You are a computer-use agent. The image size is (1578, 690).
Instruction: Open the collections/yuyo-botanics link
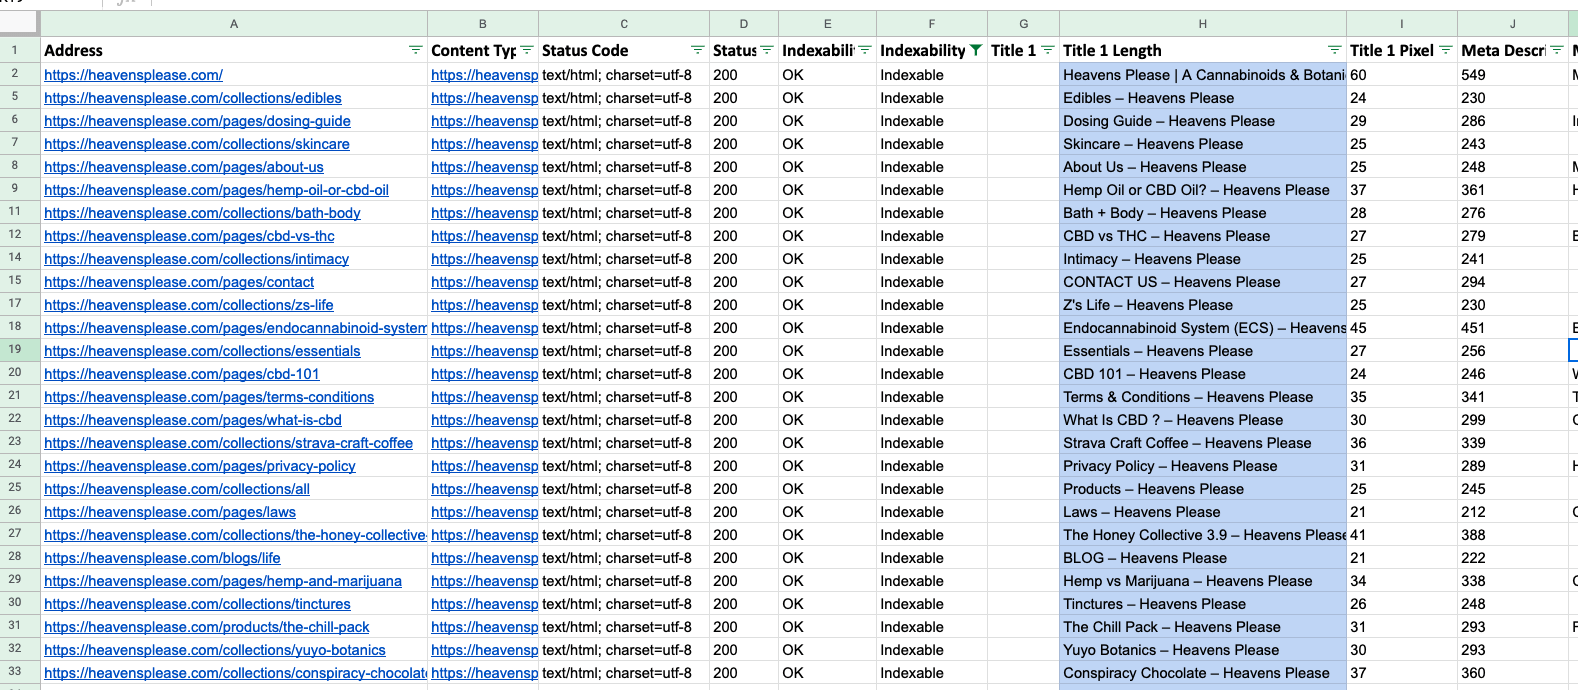coord(215,650)
